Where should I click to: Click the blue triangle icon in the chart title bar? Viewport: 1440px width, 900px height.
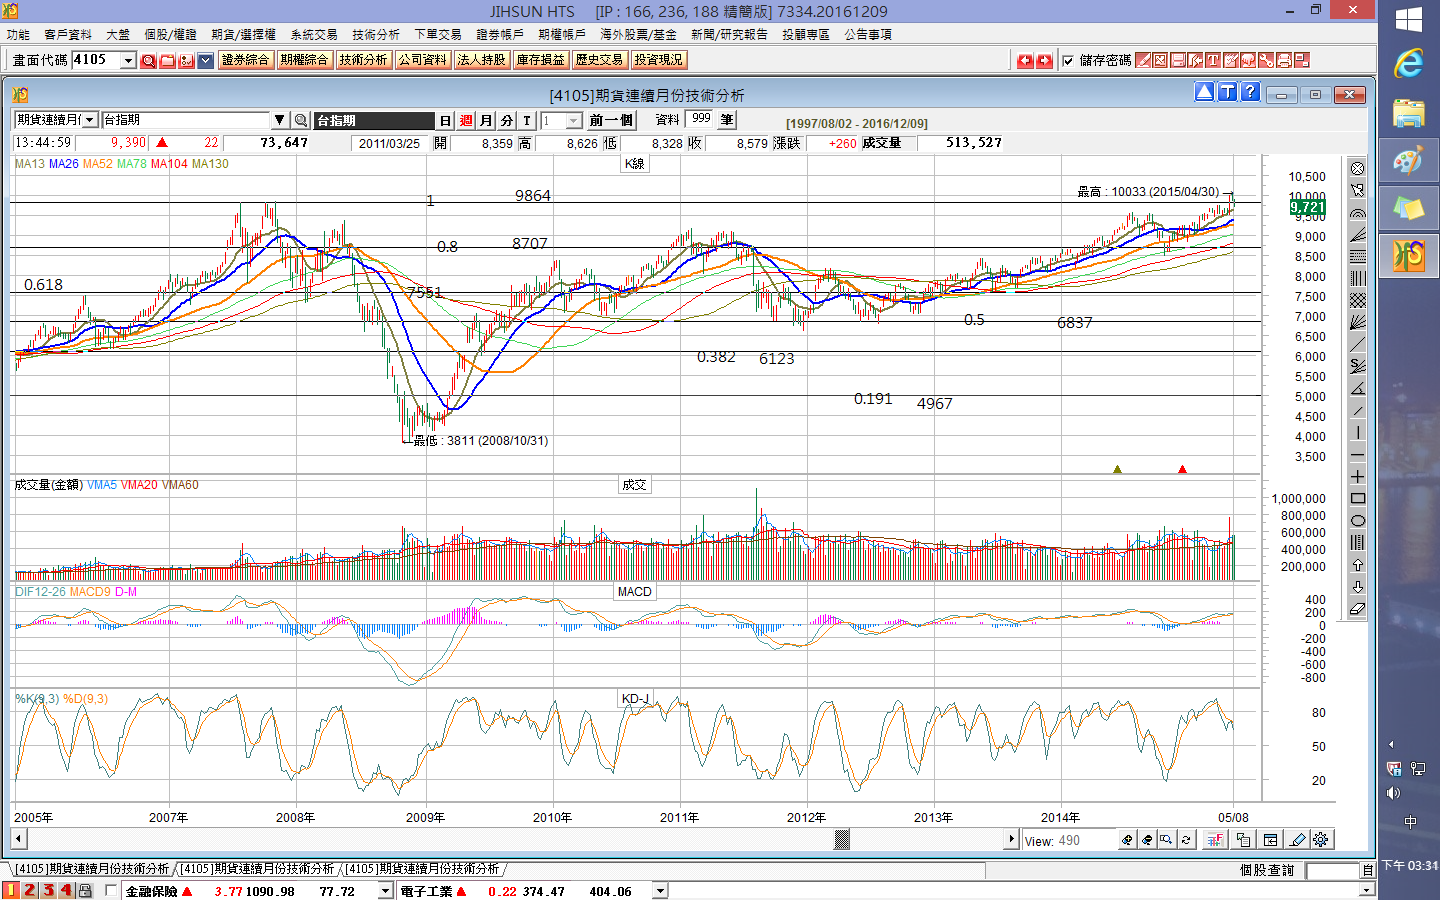point(1204,92)
